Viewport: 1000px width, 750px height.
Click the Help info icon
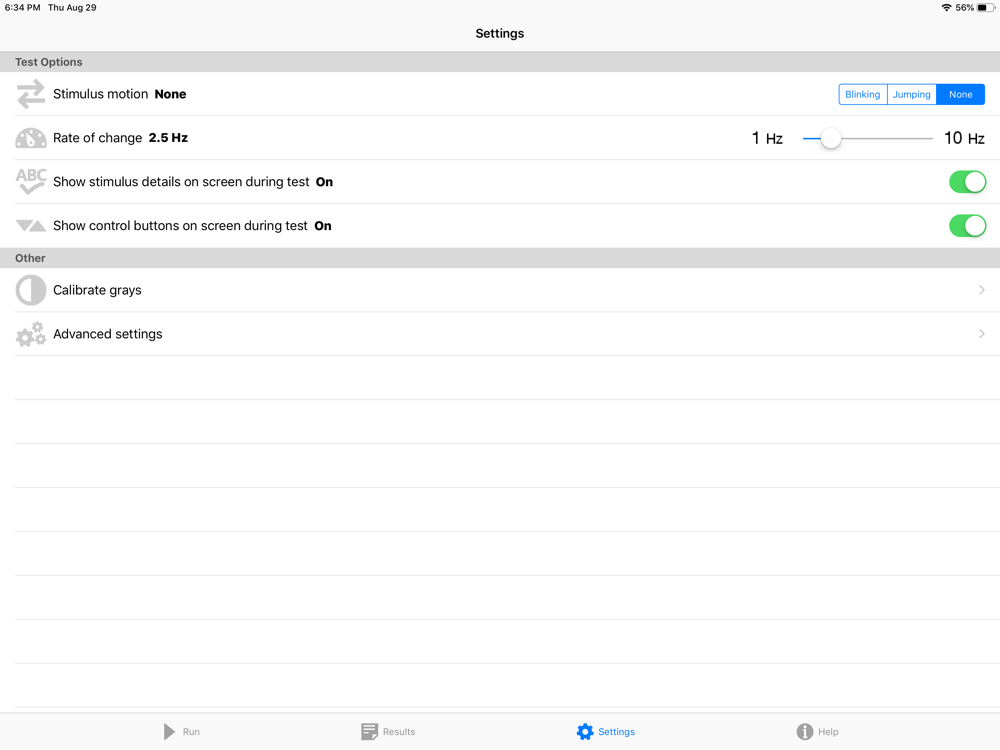coord(805,732)
